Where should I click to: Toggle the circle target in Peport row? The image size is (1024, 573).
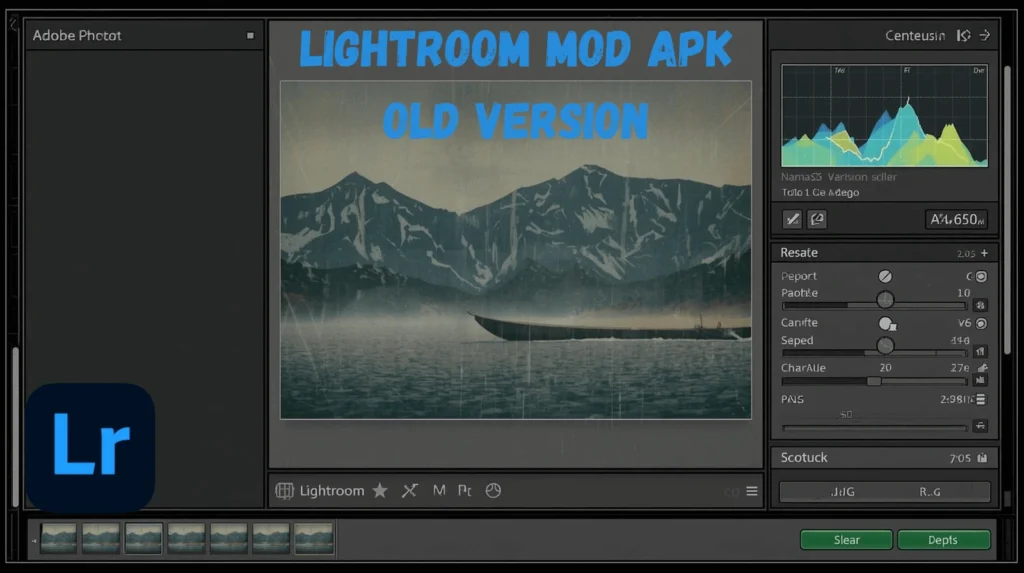tap(981, 276)
